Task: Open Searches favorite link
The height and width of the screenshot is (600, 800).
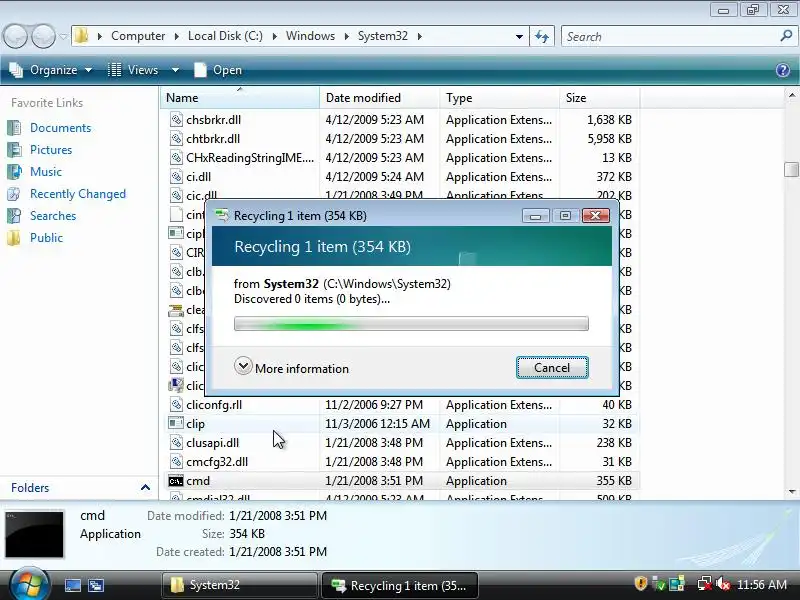Action: (53, 216)
